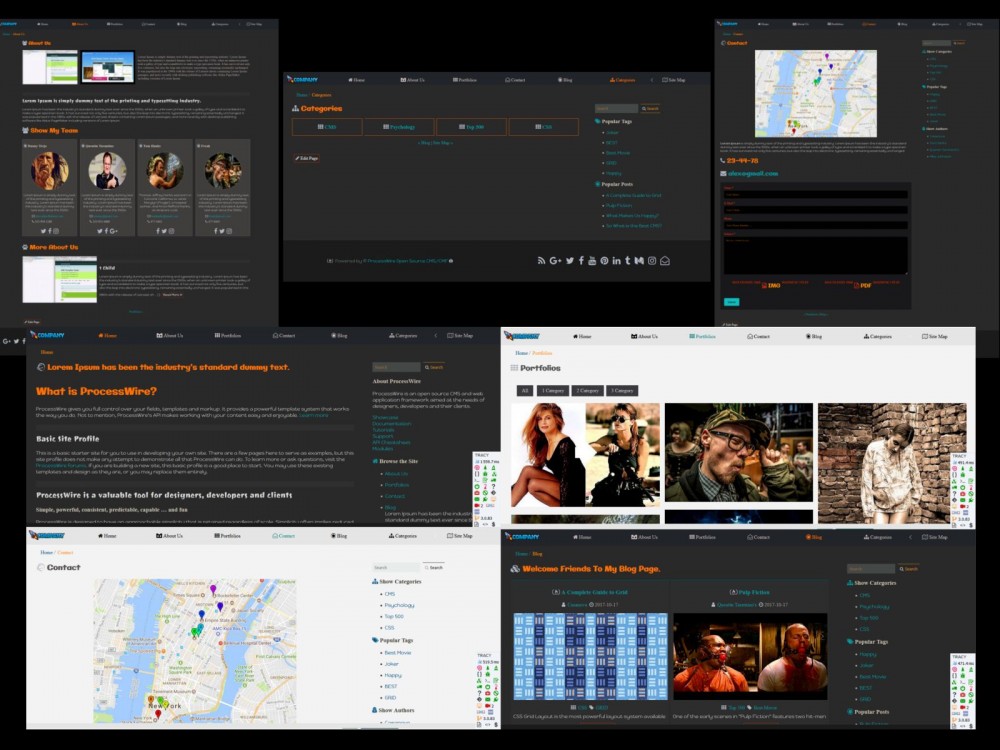Viewport: 1000px width, 750px height.
Task: Filter portfolios by '1 Category'
Action: (553, 390)
